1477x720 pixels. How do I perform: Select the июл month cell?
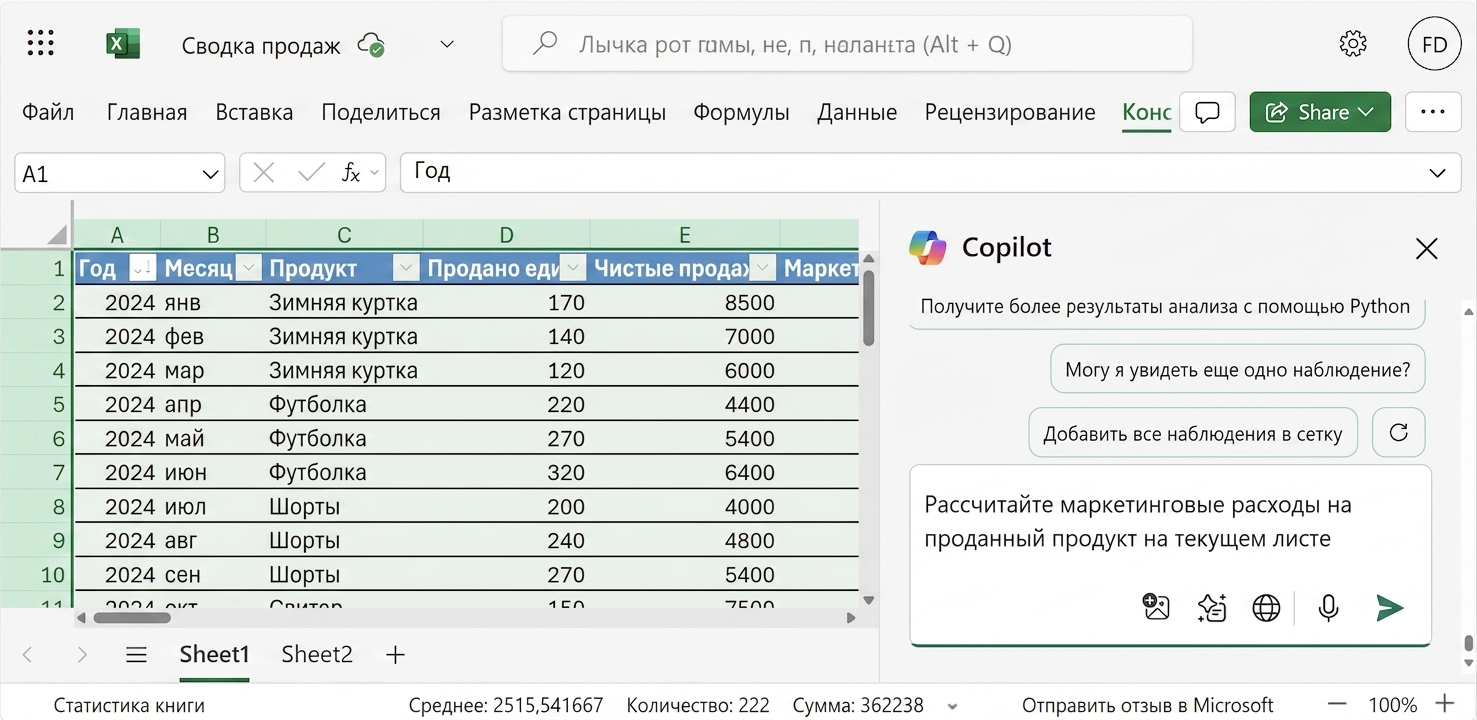tap(213, 506)
